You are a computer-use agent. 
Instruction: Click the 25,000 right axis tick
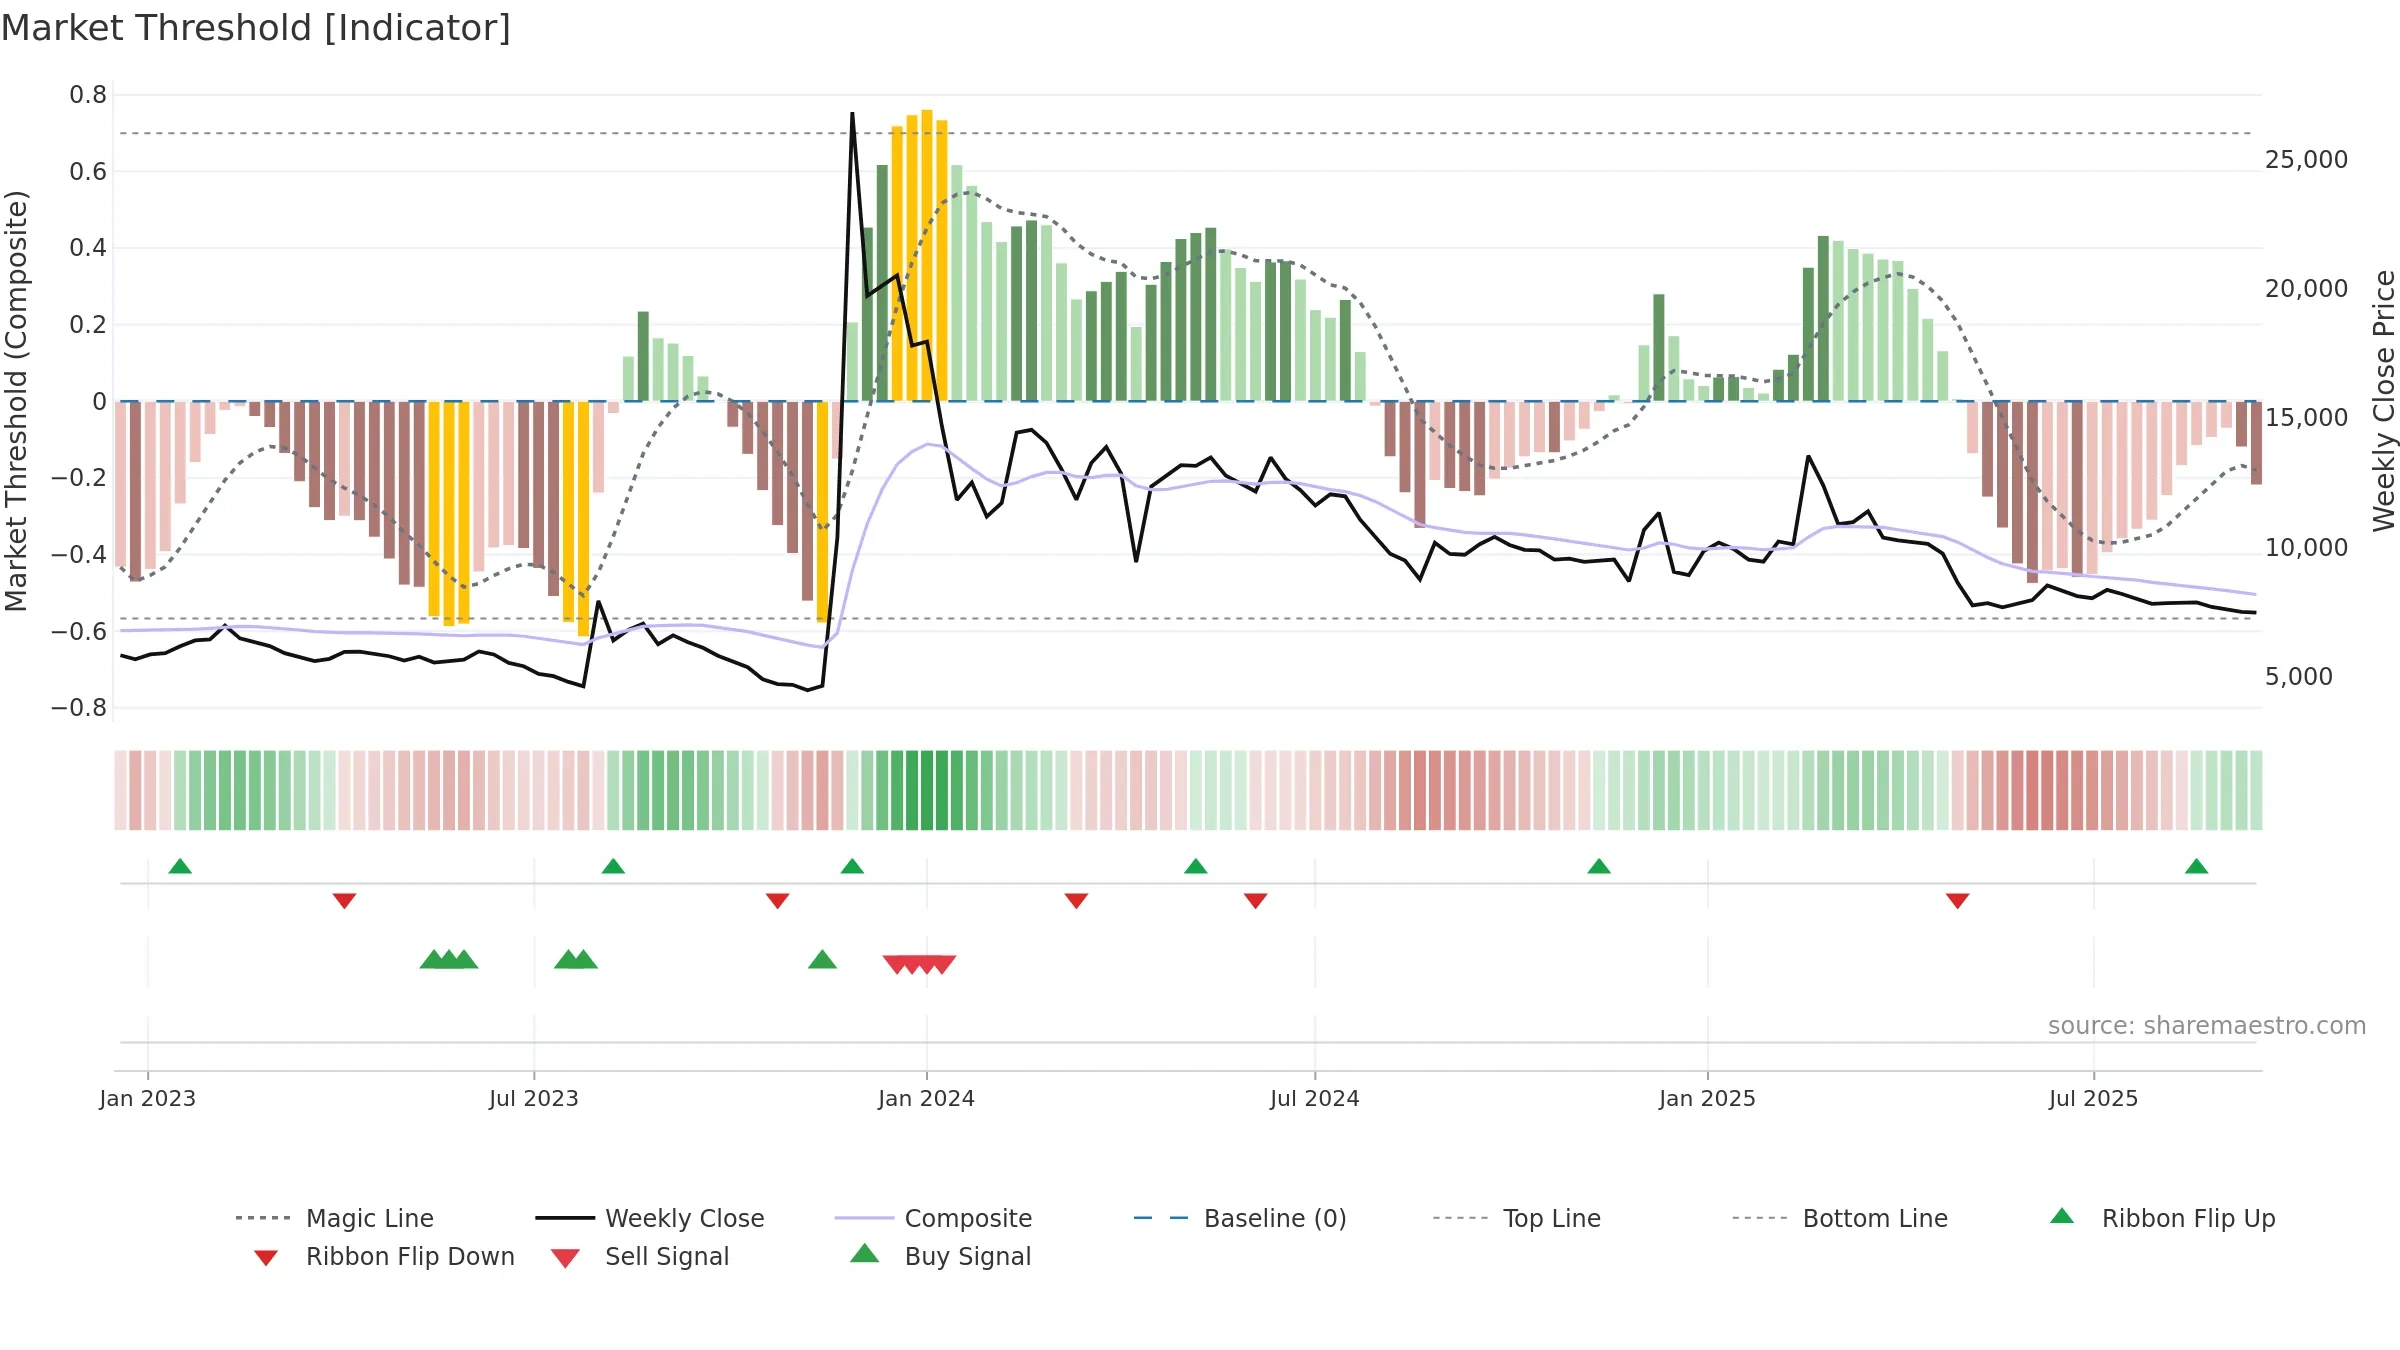pyautogui.click(x=2306, y=160)
